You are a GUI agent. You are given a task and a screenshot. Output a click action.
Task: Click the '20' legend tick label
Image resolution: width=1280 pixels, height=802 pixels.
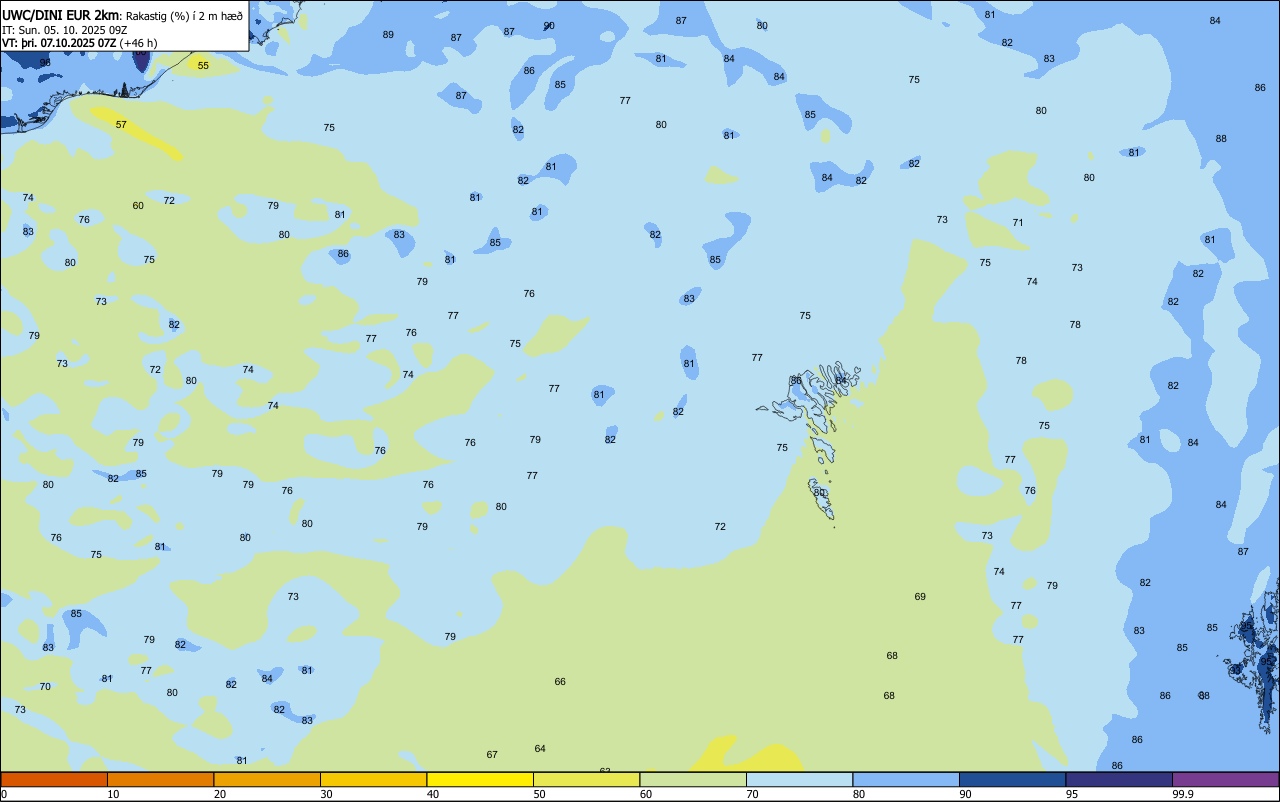click(220, 794)
